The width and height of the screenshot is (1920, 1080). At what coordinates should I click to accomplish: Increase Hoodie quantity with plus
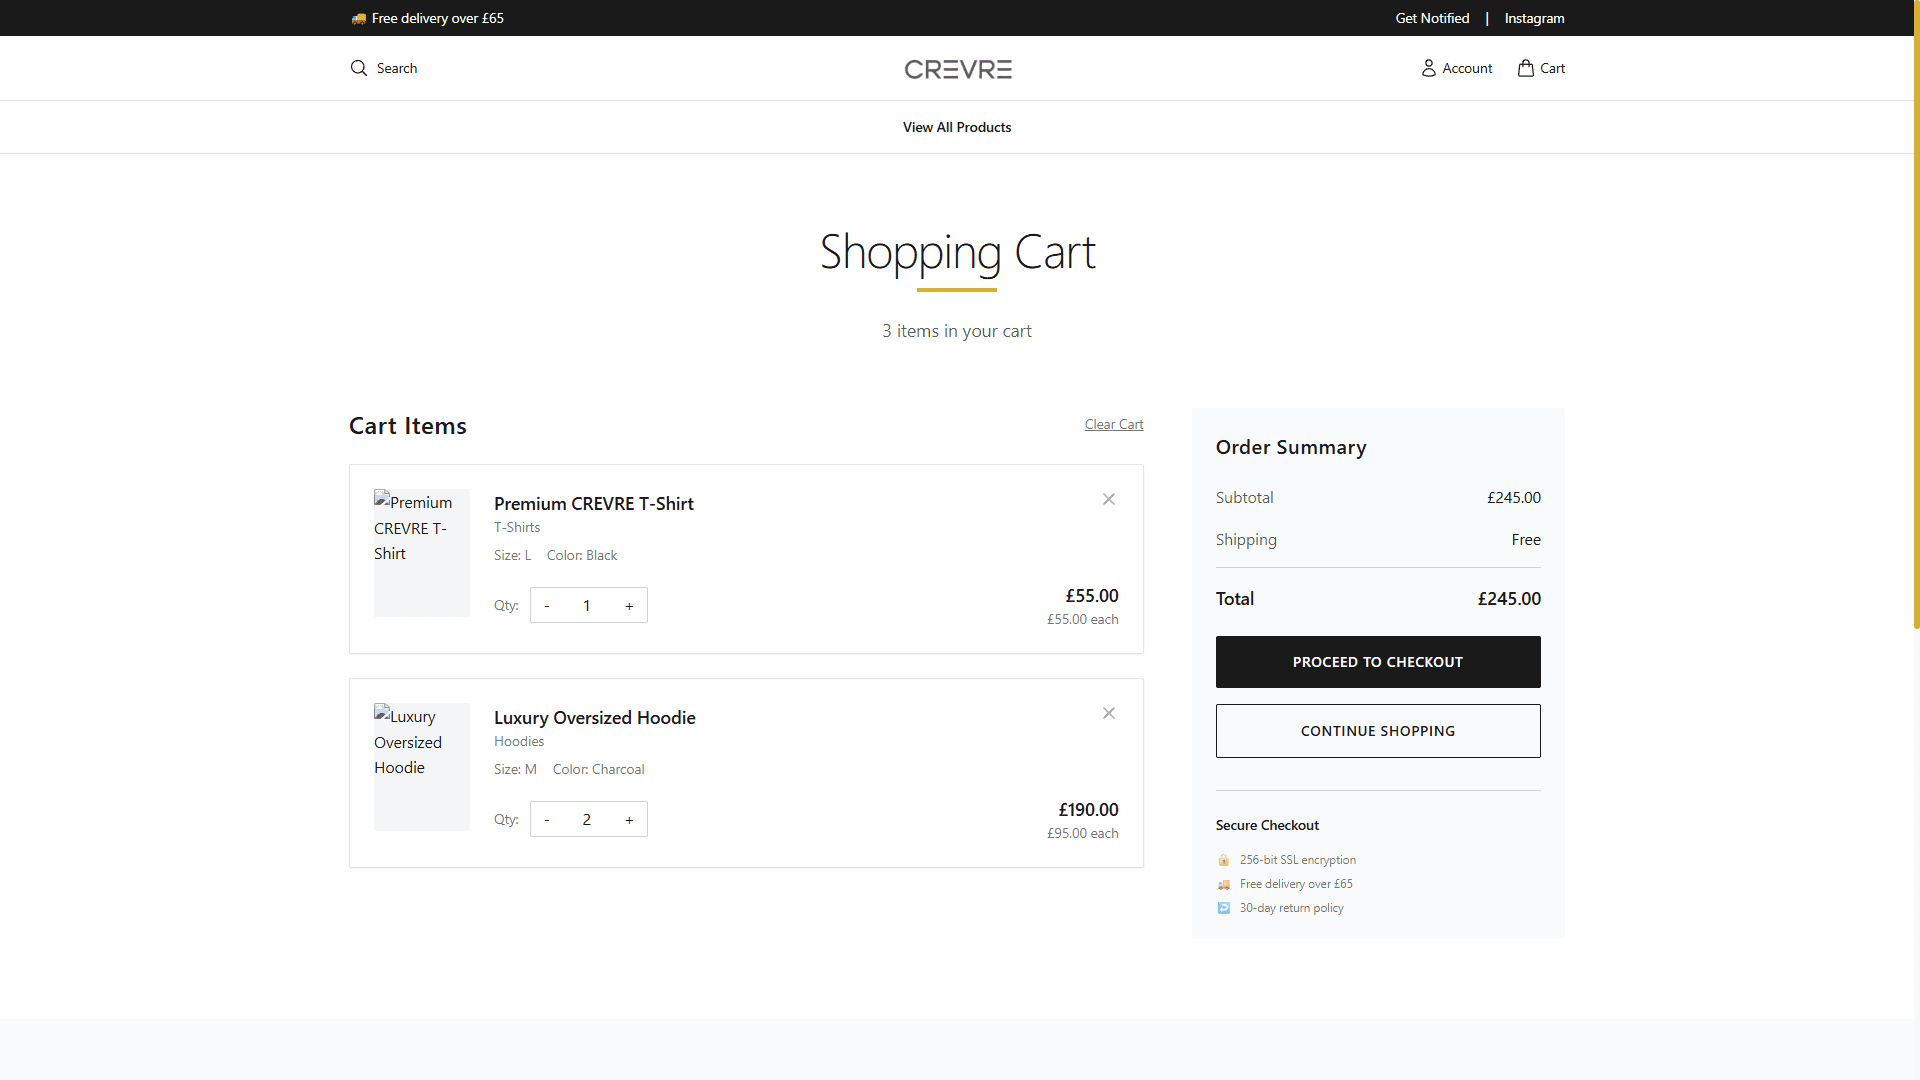(x=629, y=820)
